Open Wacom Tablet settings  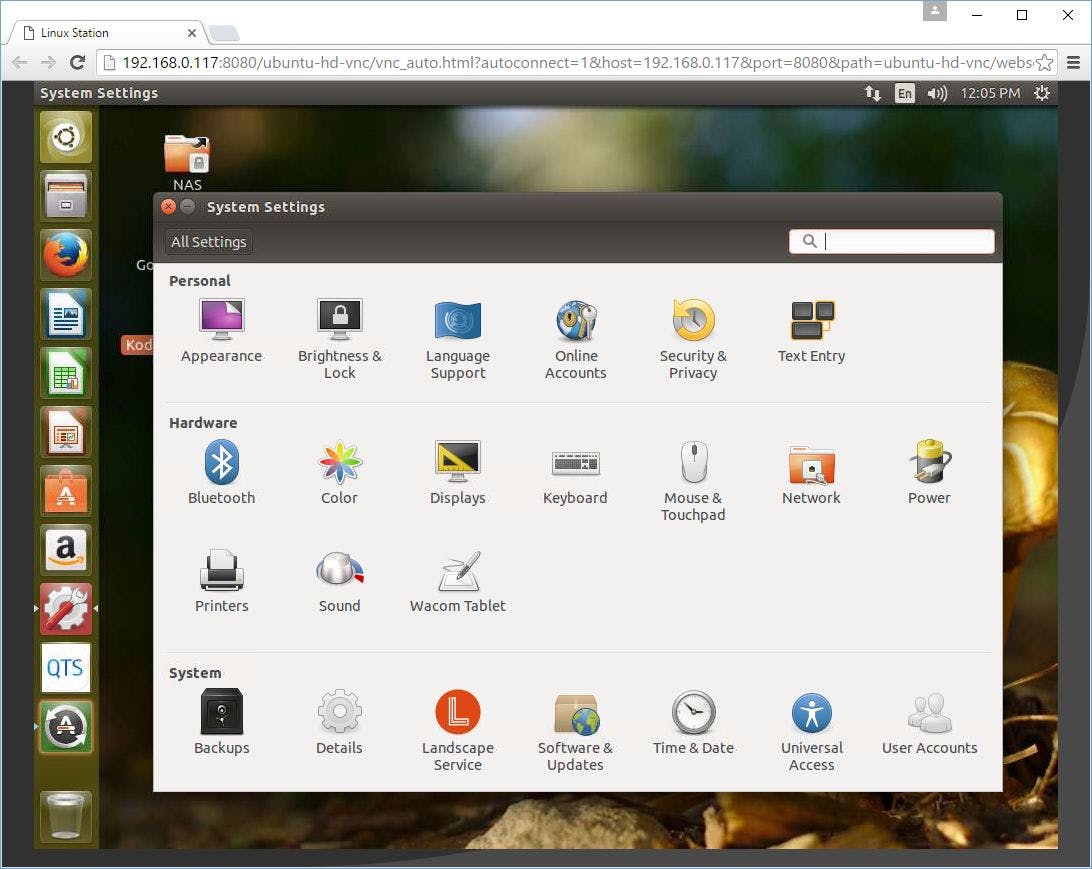pyautogui.click(x=458, y=581)
